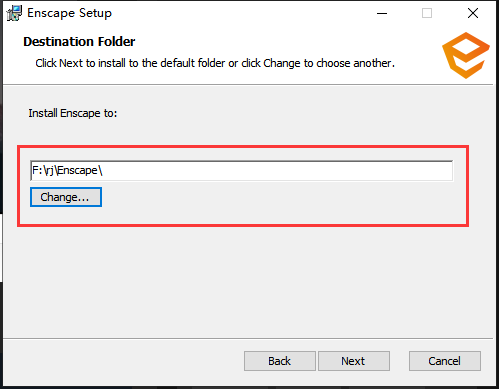This screenshot has height=389, width=499.
Task: Close the Enscape Setup window
Action: [x=473, y=13]
